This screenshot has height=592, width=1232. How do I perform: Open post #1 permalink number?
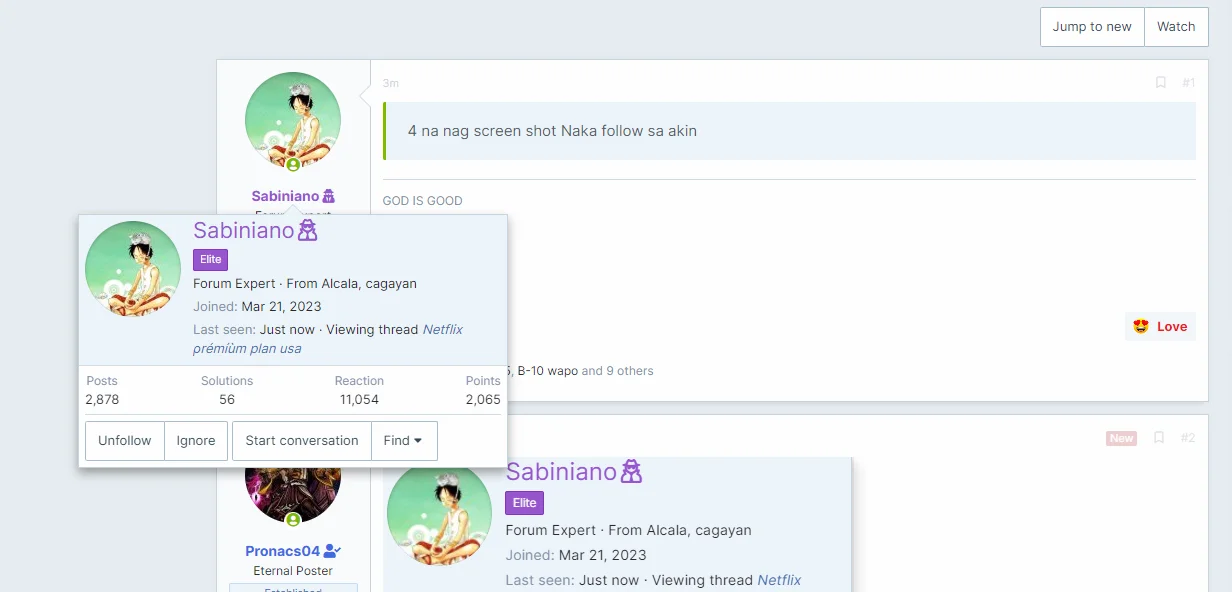pos(1188,83)
